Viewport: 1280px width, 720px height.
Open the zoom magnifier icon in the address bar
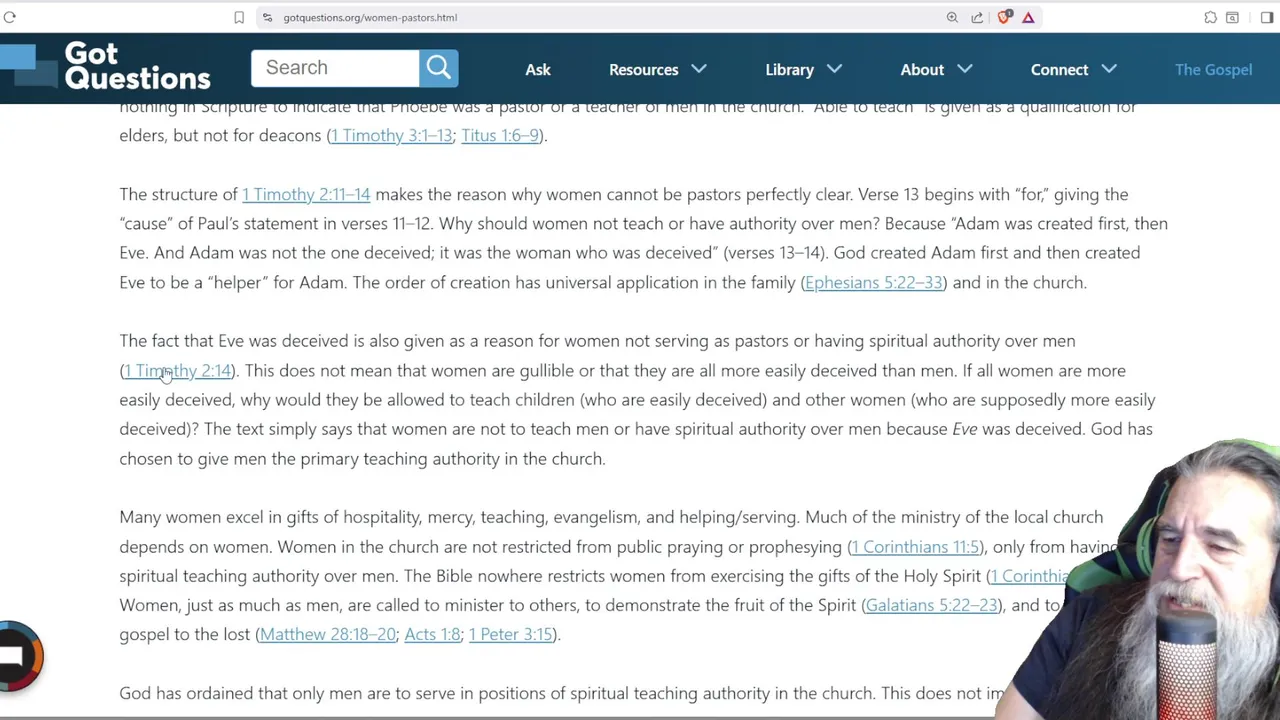click(x=952, y=17)
